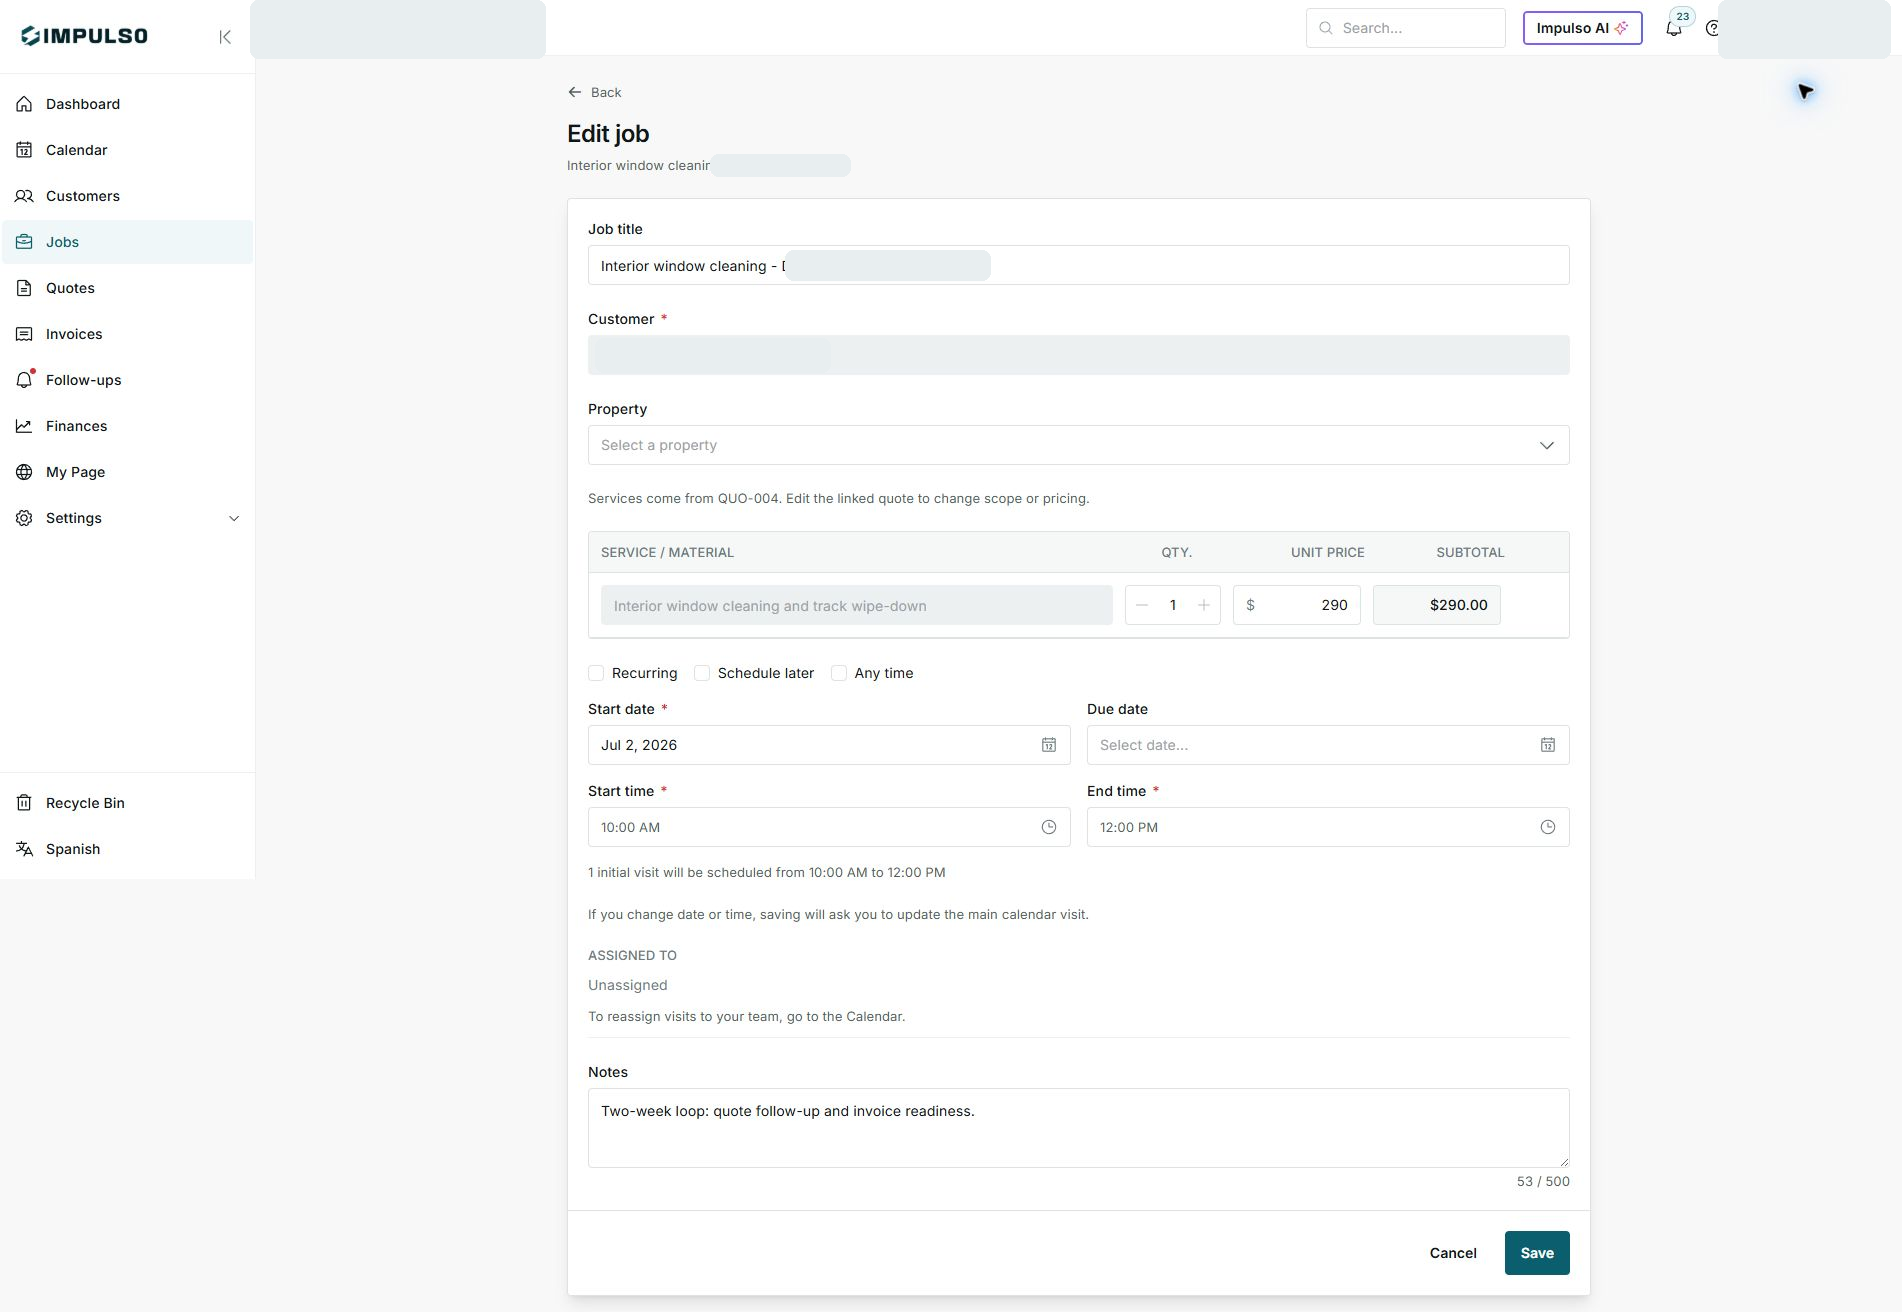1902x1312 pixels.
Task: Click the Jobs briefcase icon
Action: [x=24, y=242]
